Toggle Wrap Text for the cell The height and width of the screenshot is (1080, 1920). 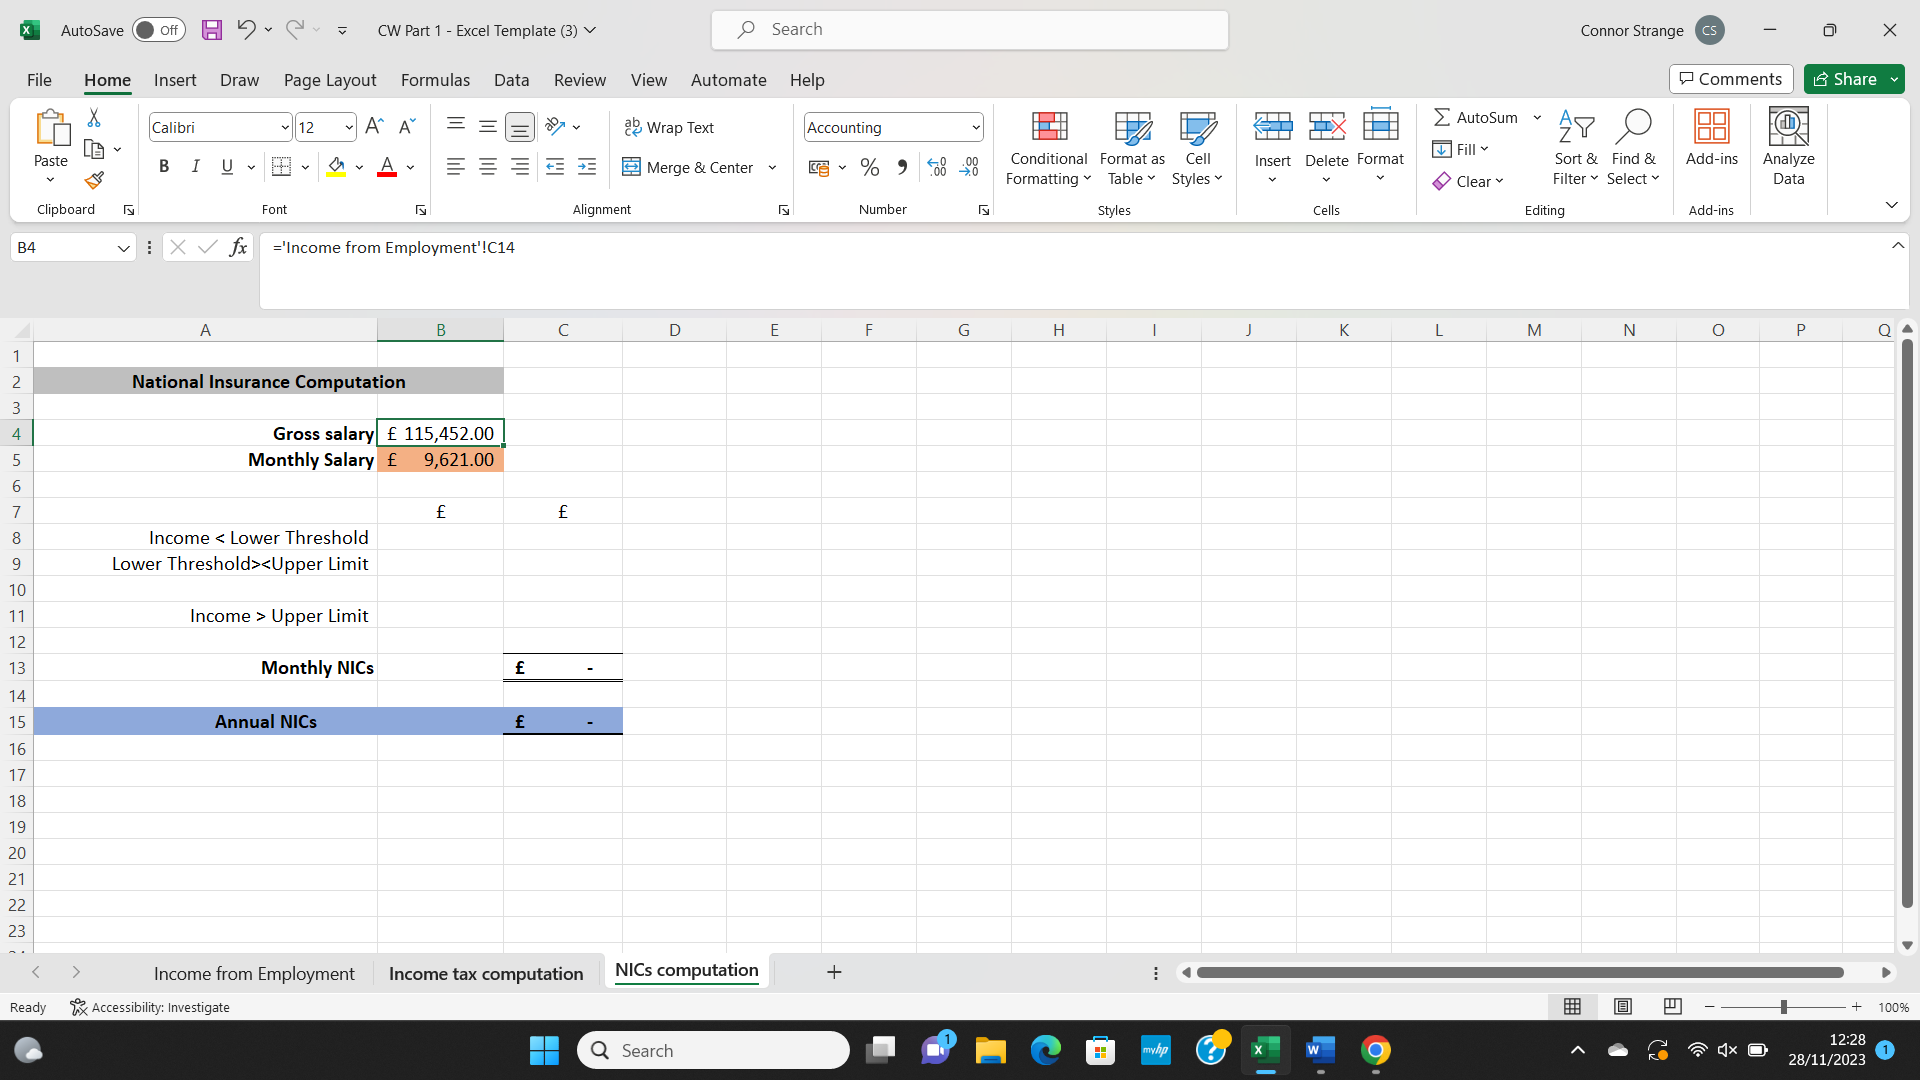(669, 127)
